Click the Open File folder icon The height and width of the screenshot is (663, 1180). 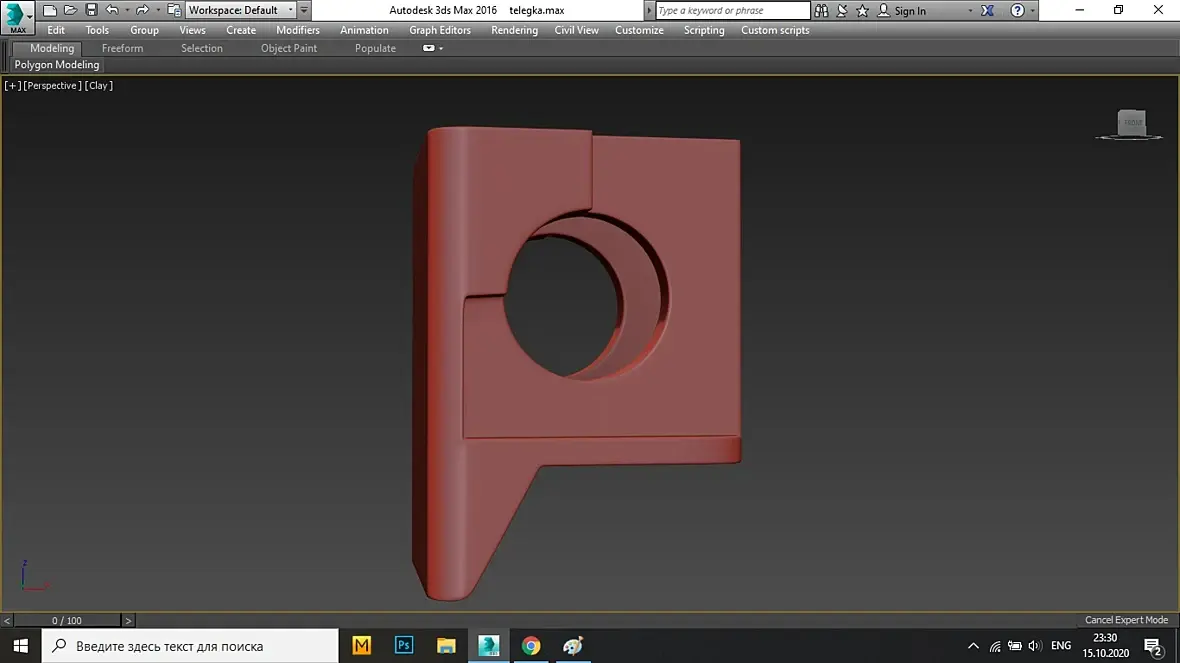click(x=70, y=10)
